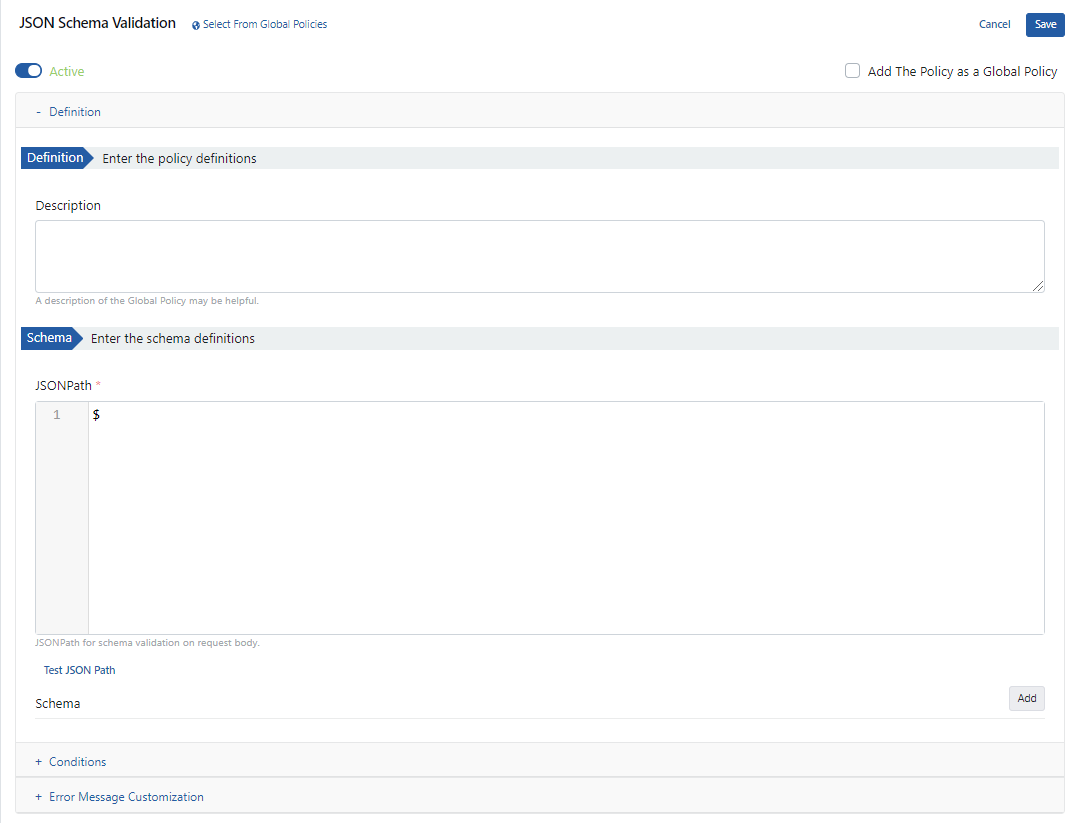Screen dimensions: 1076x823
Task: Toggle the Active switch off
Action: pyautogui.click(x=28, y=71)
